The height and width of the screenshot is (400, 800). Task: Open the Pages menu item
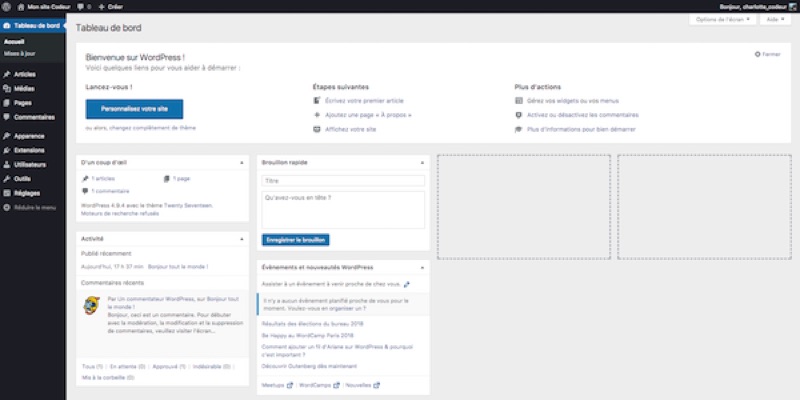(24, 103)
